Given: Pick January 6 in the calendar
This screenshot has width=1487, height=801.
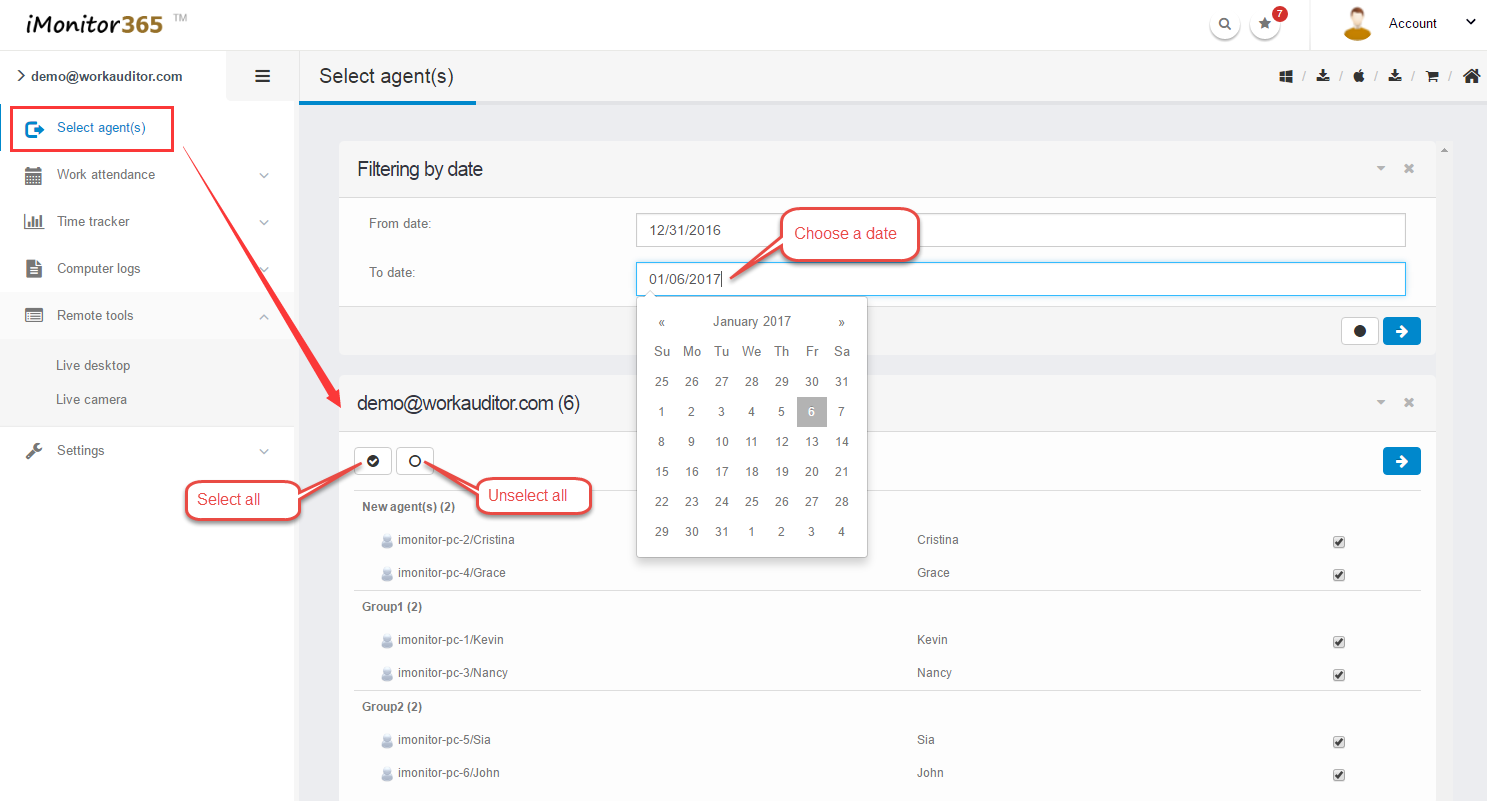Looking at the screenshot, I should (812, 412).
